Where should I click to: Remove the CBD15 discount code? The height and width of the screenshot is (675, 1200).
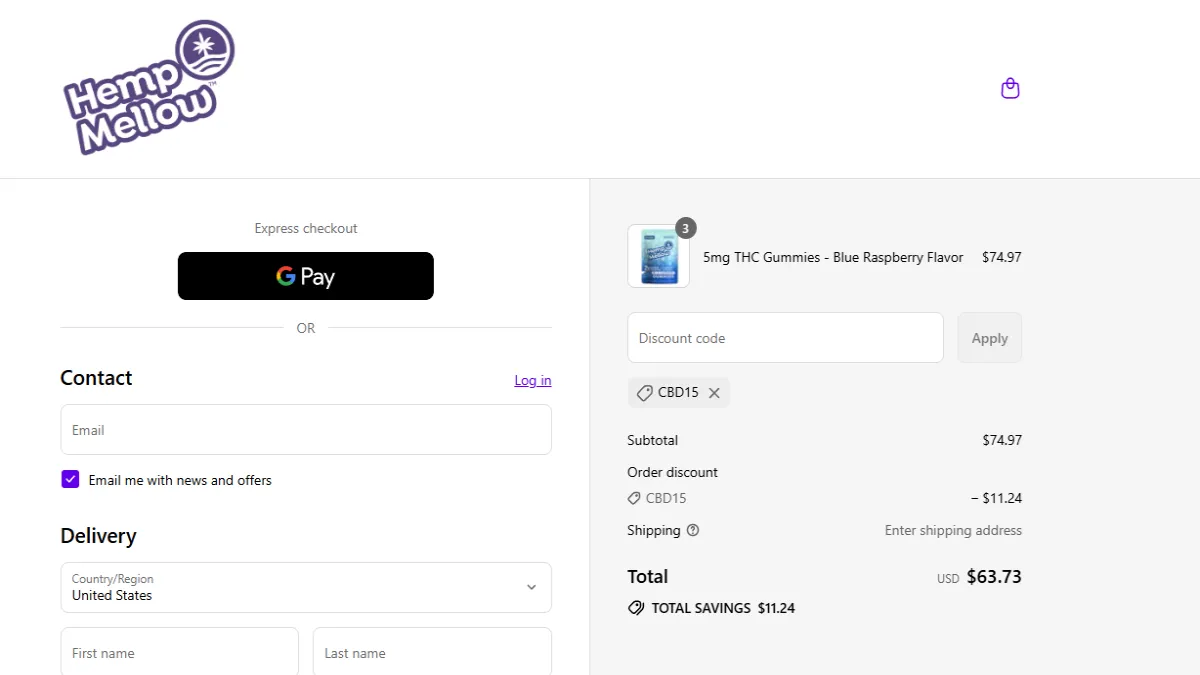point(714,393)
